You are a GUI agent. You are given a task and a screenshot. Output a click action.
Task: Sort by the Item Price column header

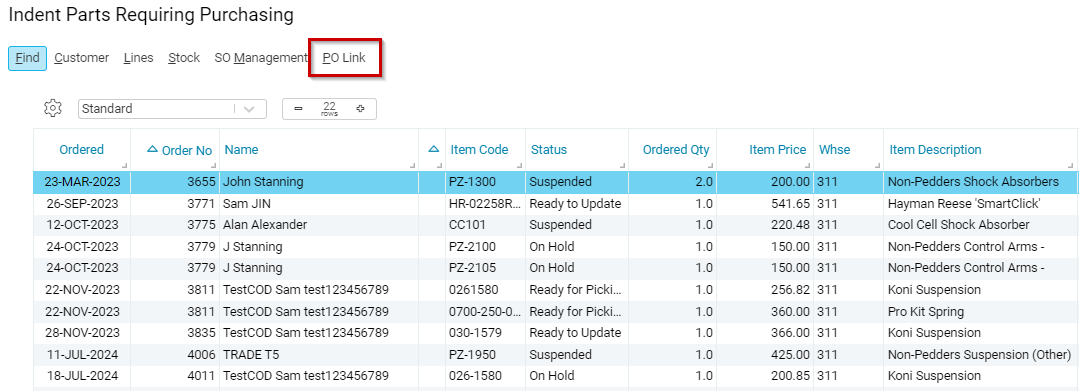[x=778, y=149]
